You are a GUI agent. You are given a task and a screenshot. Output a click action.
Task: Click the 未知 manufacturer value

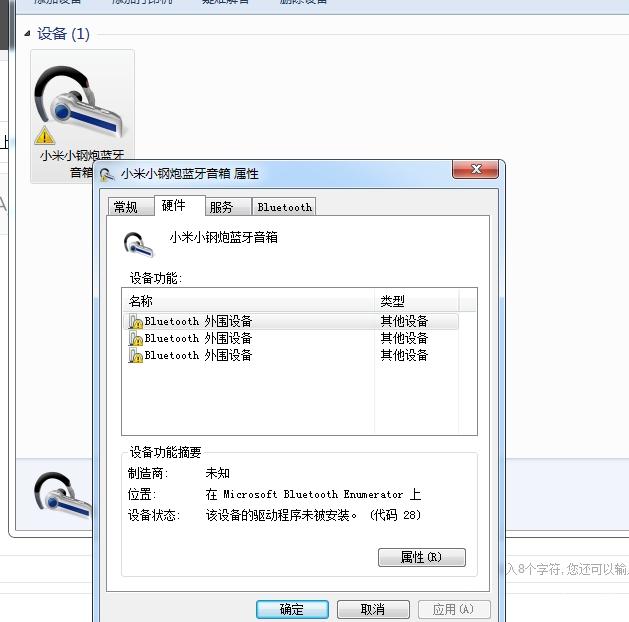click(x=217, y=473)
